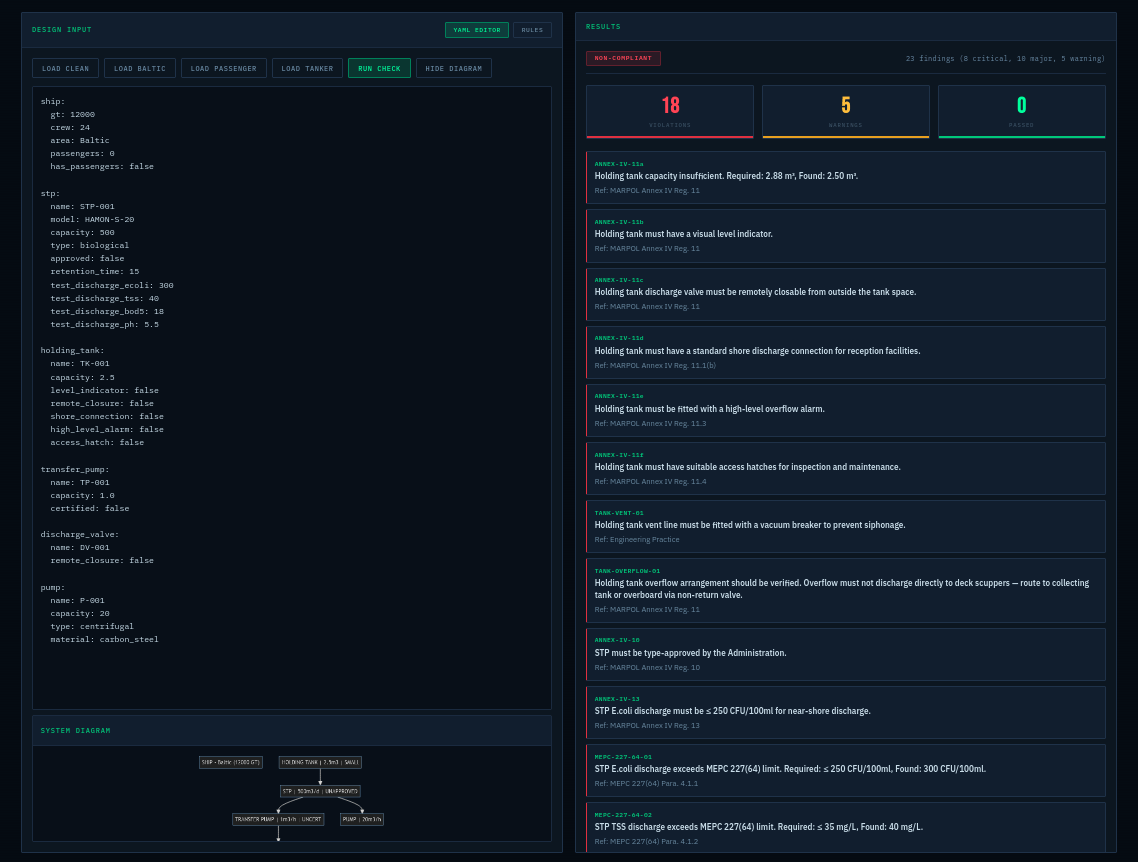Viewport: 1138px width, 862px height.
Task: Load the Baltic example
Action: click(x=139, y=68)
